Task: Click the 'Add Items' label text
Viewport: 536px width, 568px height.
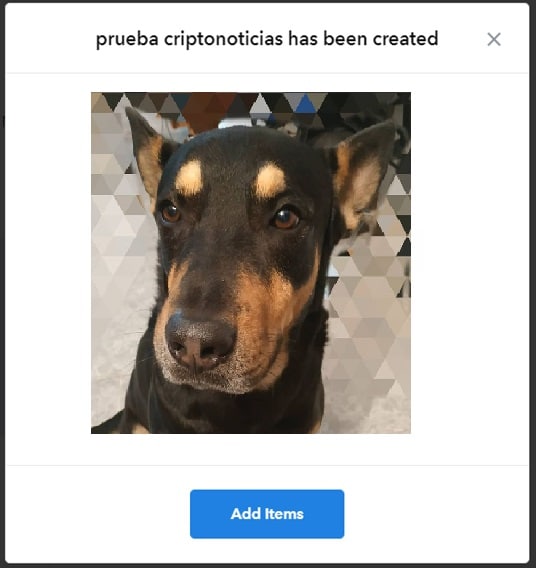Action: click(267, 514)
